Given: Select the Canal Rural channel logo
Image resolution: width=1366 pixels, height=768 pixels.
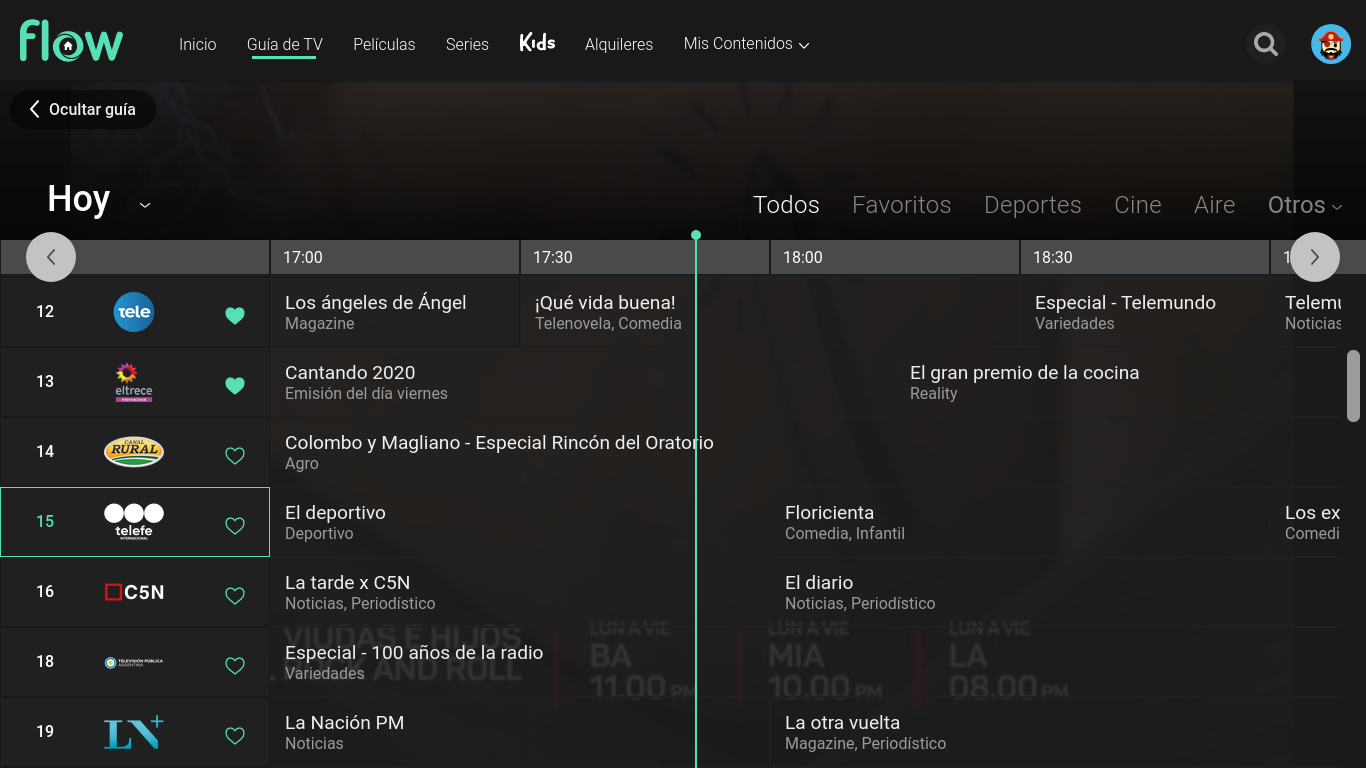Looking at the screenshot, I should (134, 452).
